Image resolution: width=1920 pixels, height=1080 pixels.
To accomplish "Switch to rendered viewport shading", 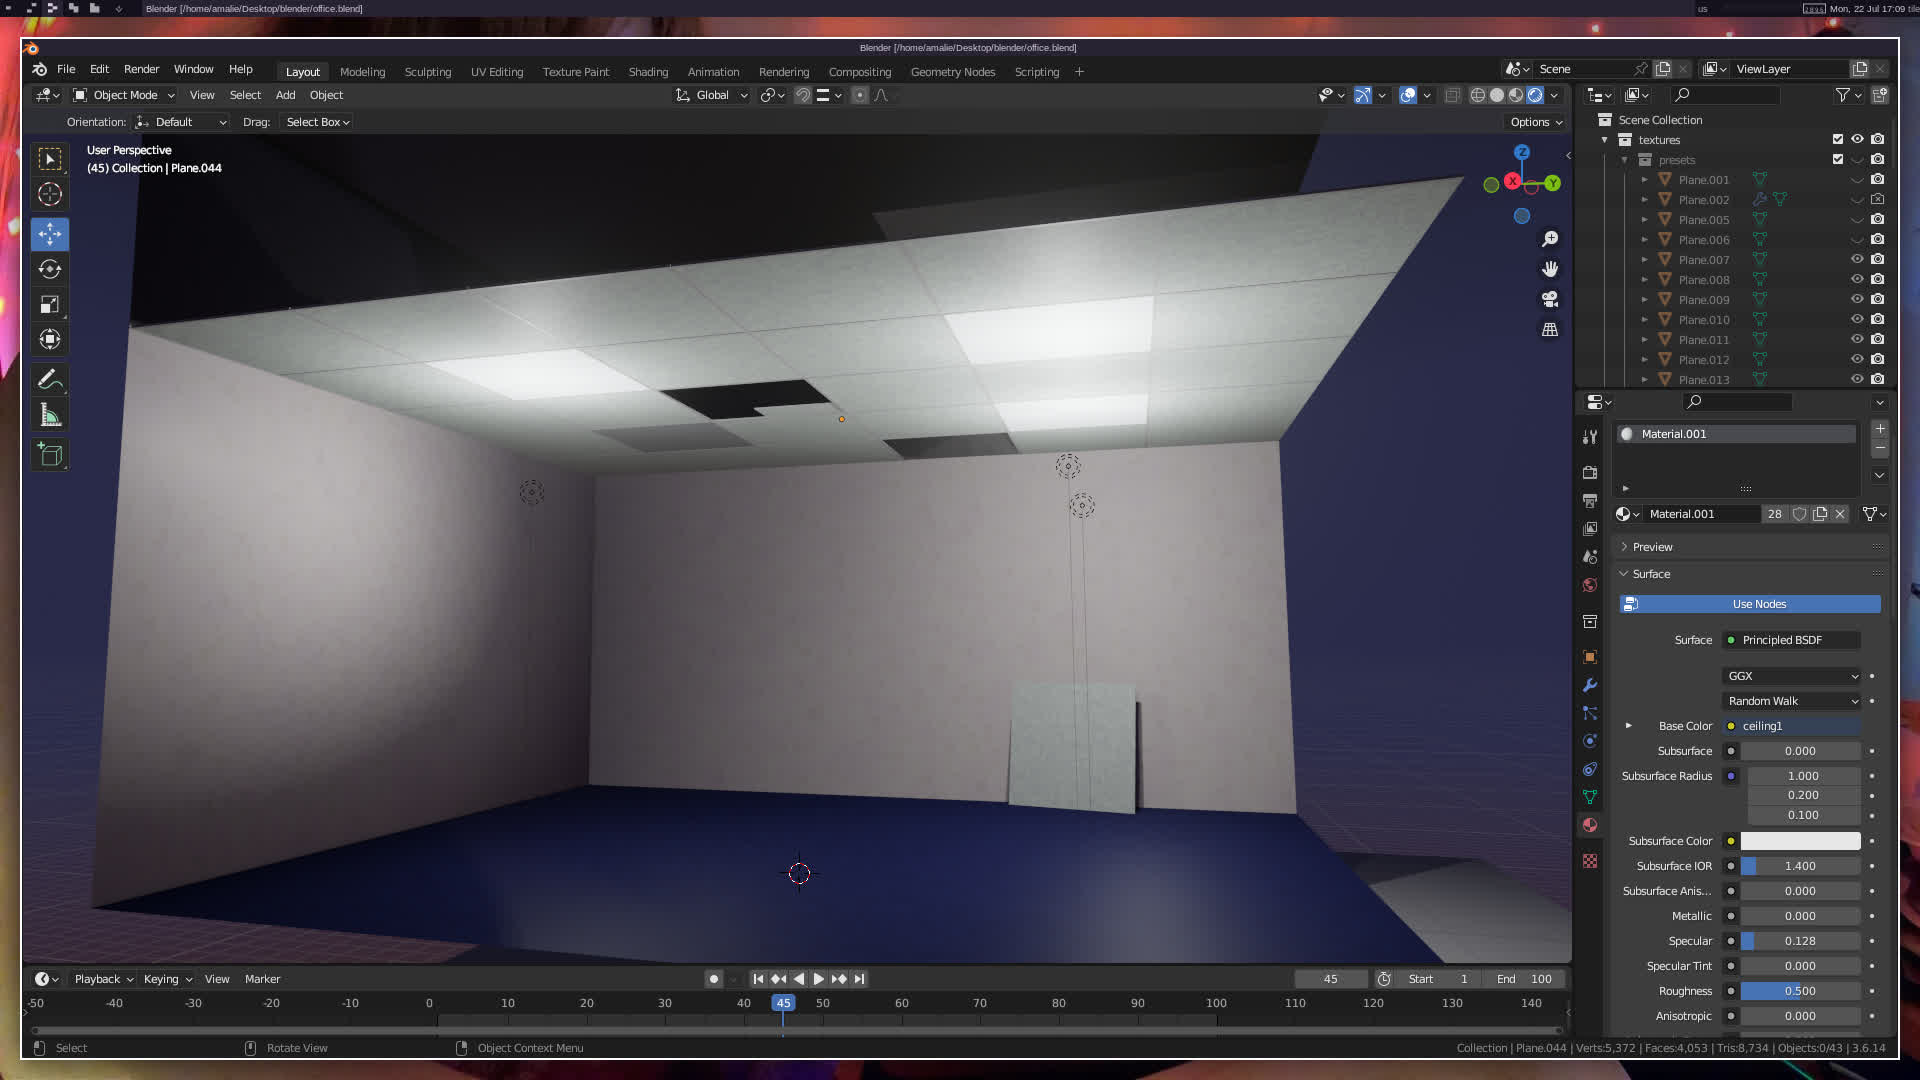I will tap(1535, 95).
